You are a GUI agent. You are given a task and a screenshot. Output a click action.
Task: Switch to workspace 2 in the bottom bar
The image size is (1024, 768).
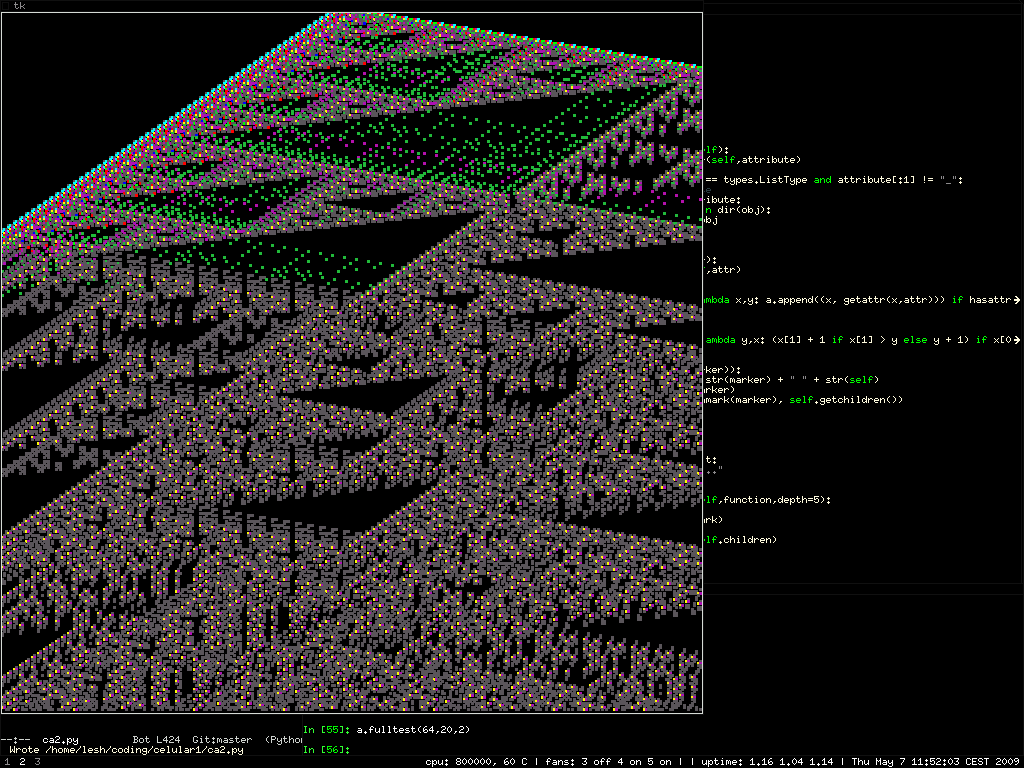[22, 761]
